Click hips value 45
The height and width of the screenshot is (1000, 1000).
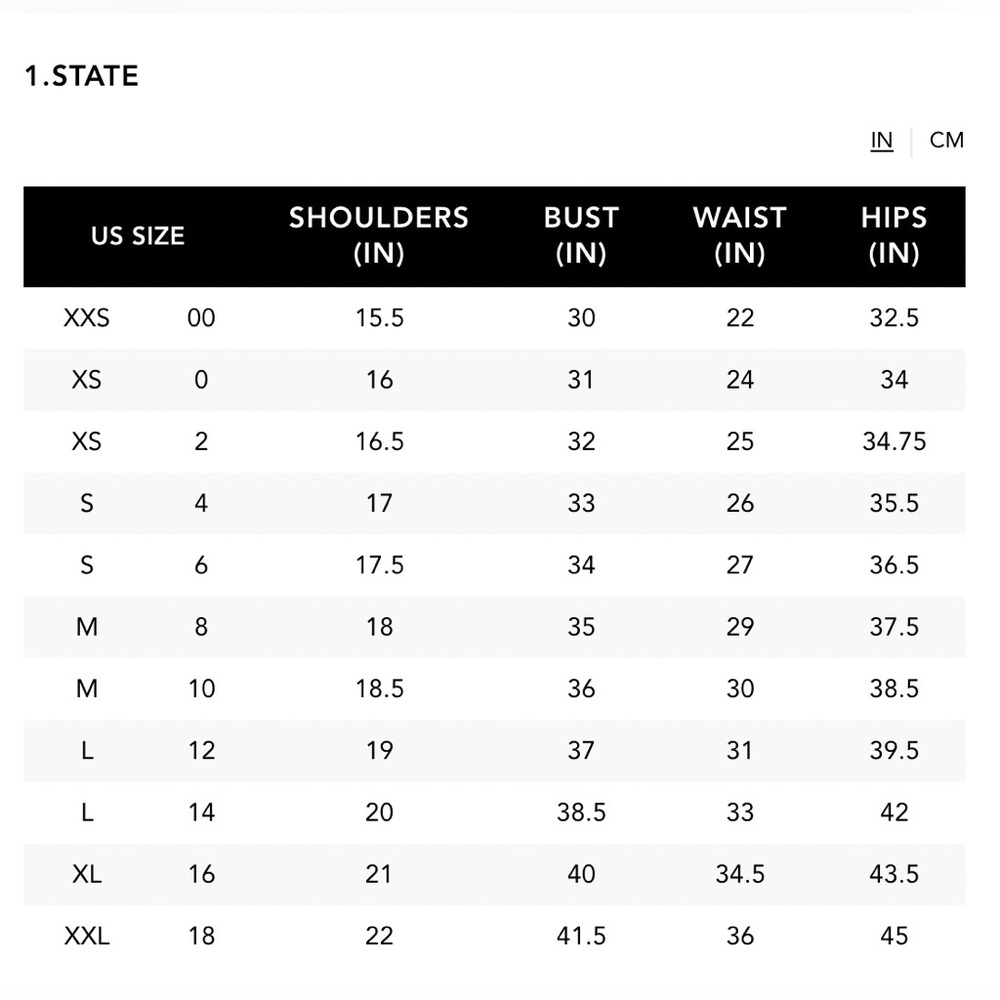(x=894, y=936)
